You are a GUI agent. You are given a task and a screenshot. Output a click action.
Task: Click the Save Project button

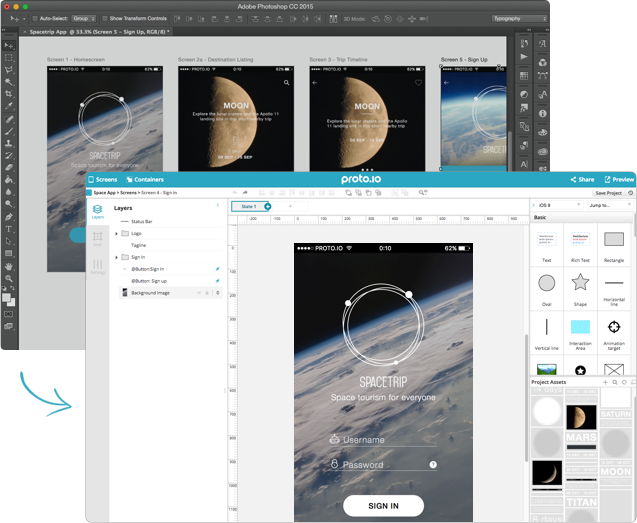[x=608, y=193]
